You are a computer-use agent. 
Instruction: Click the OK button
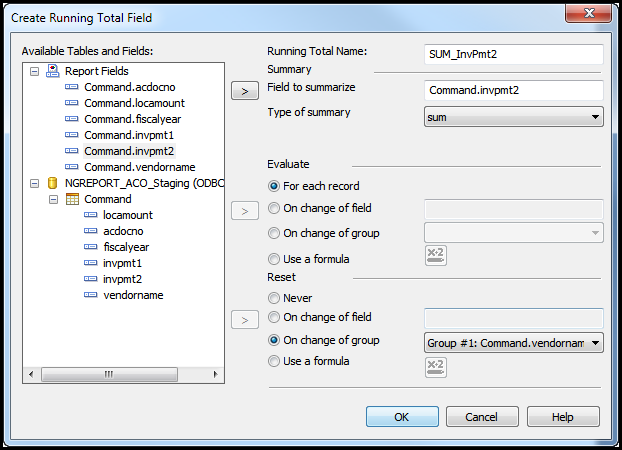tap(402, 417)
